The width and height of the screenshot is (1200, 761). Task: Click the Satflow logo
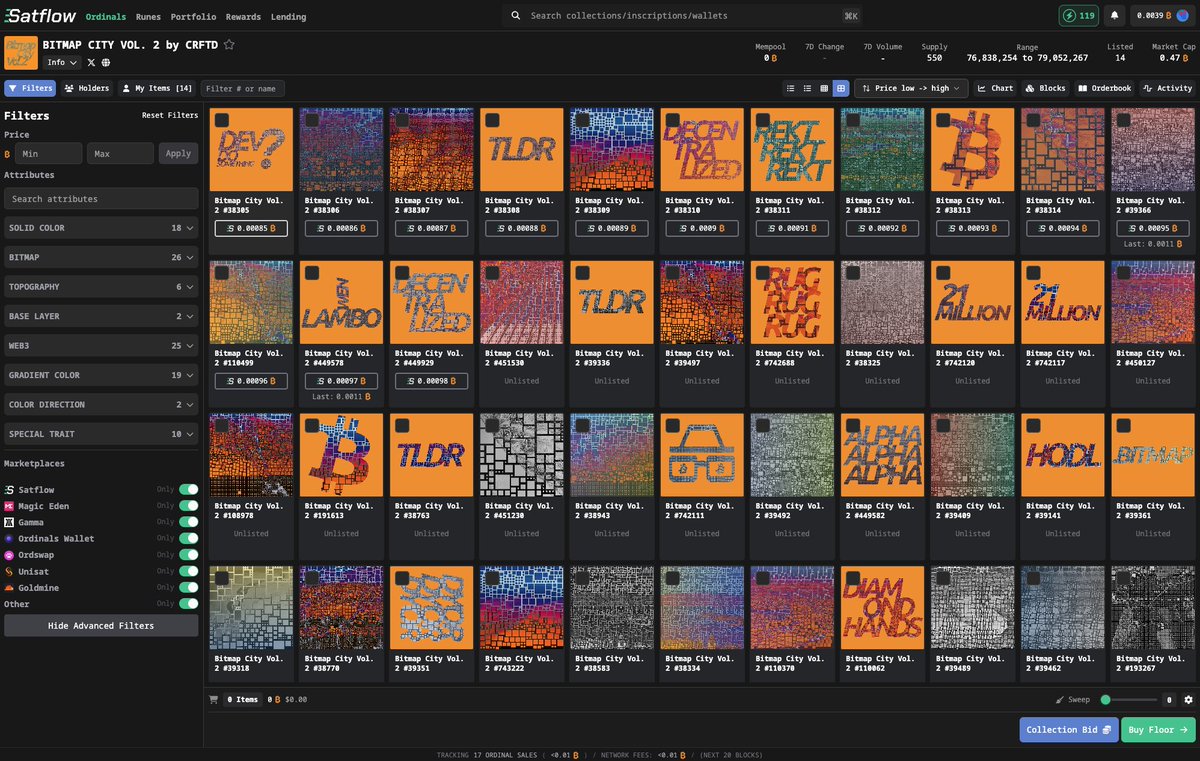(40, 16)
